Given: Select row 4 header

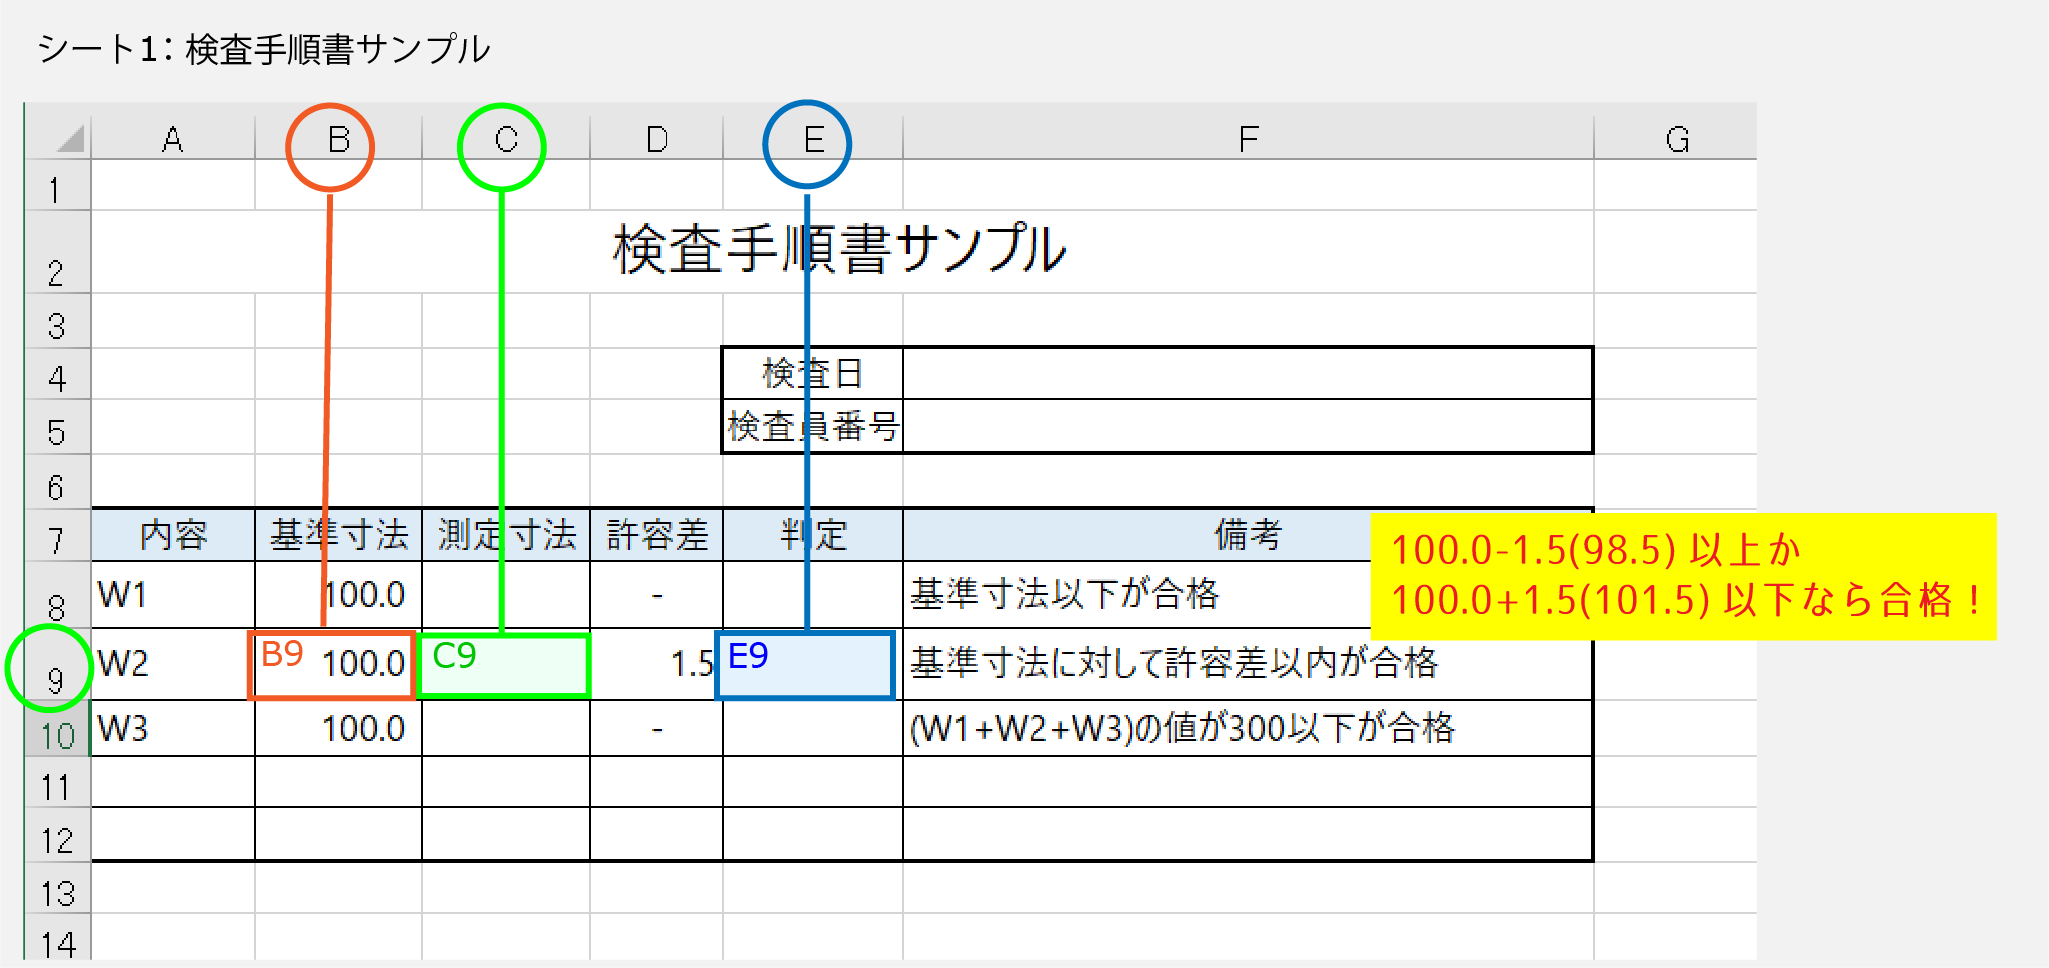Looking at the screenshot, I should pos(57,374).
